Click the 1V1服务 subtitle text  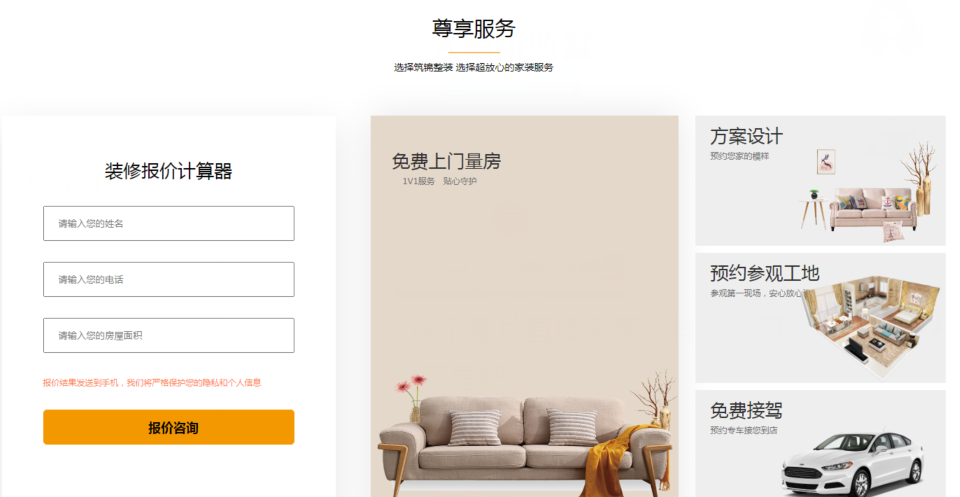tap(418, 181)
